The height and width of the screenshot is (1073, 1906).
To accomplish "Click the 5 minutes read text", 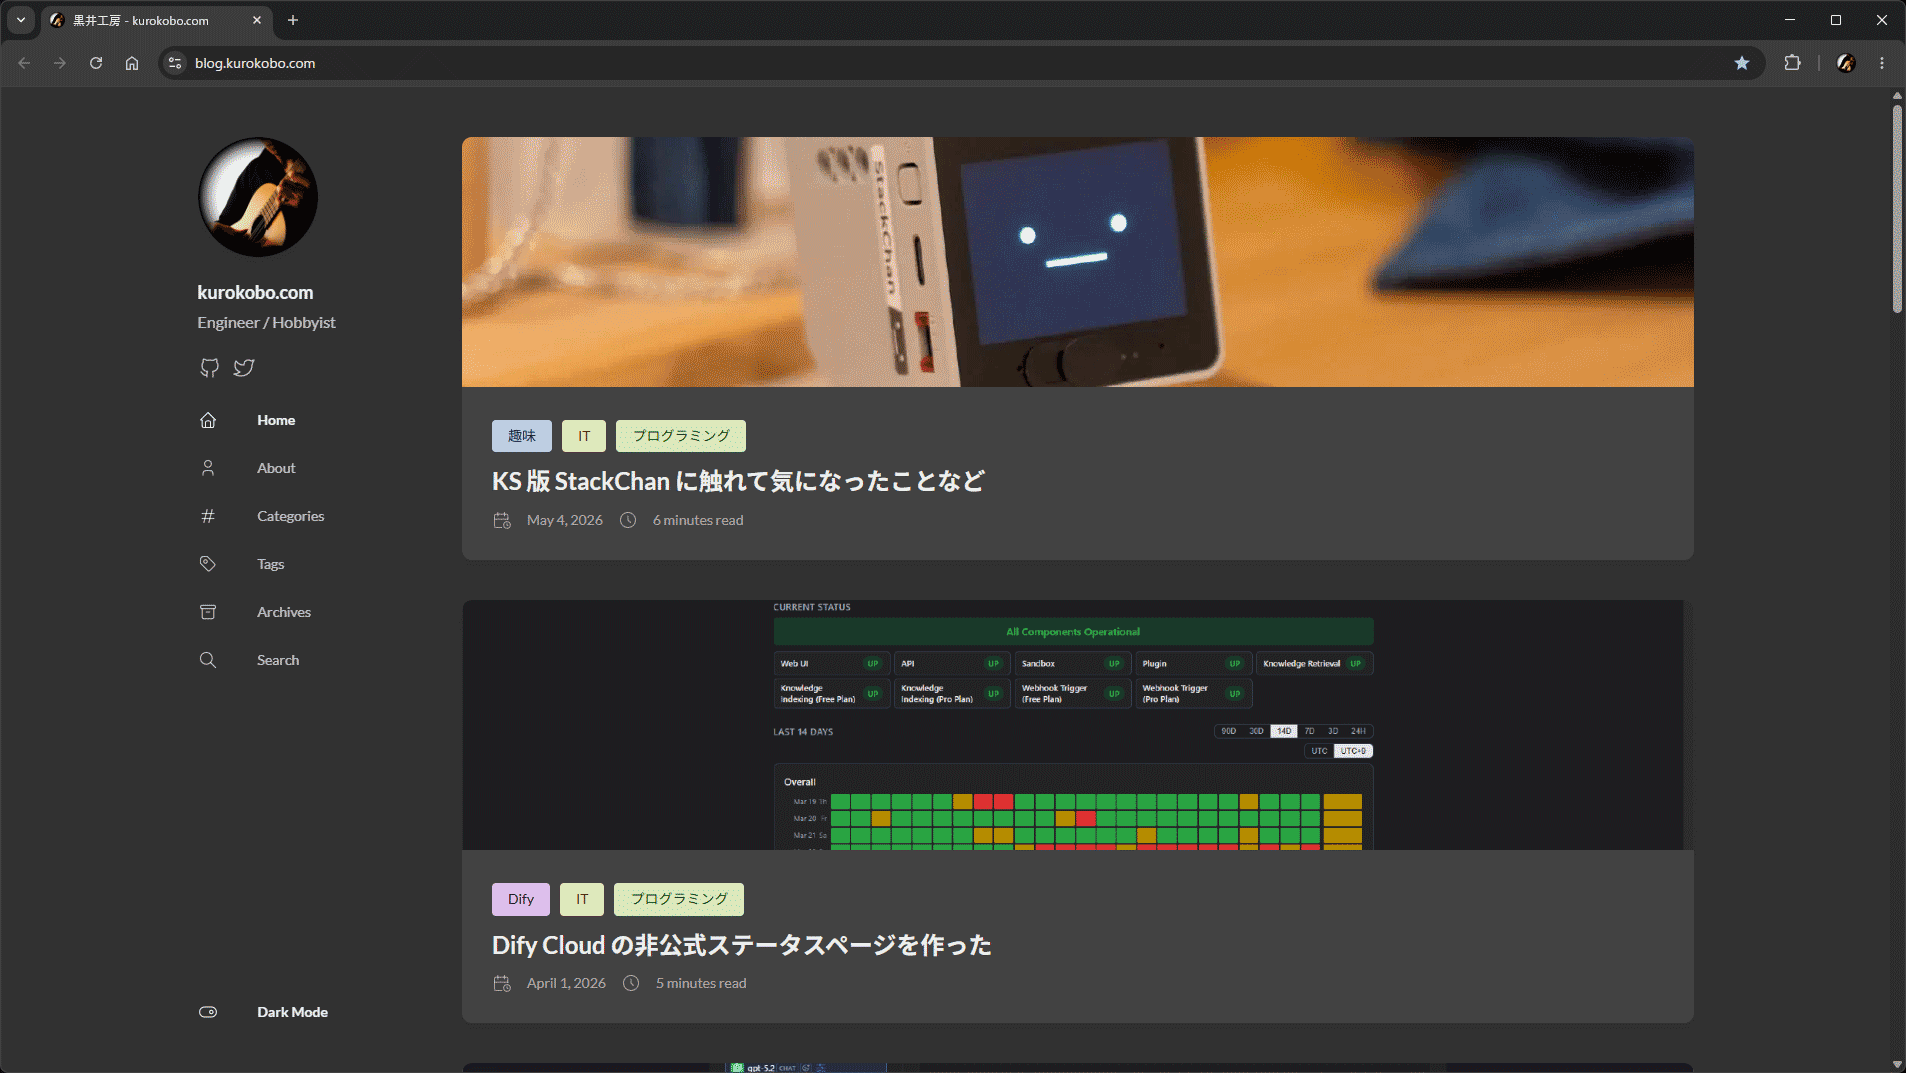I will click(701, 983).
